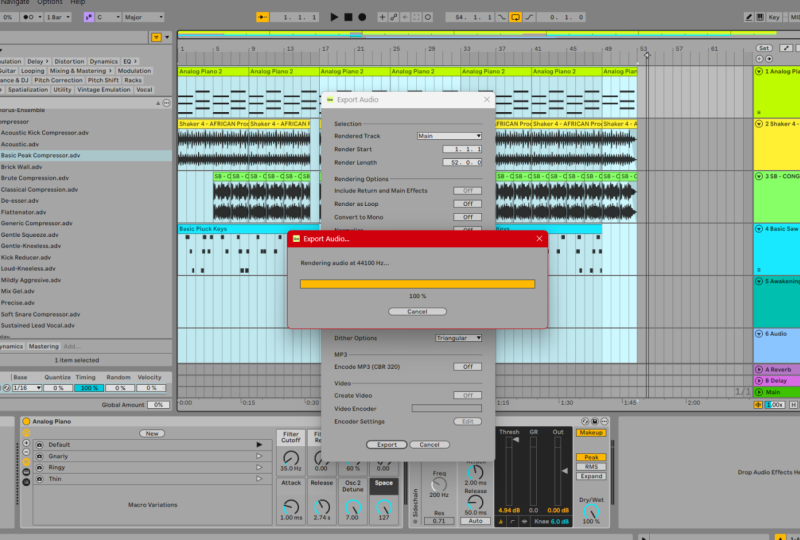
Task: Open the Major scale name dropdown
Action: point(144,17)
